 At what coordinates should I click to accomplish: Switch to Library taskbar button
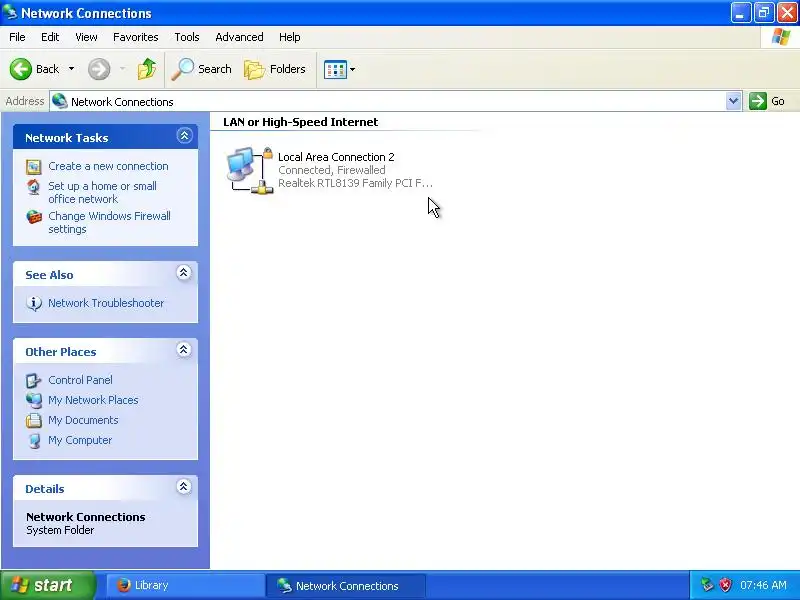(x=185, y=585)
